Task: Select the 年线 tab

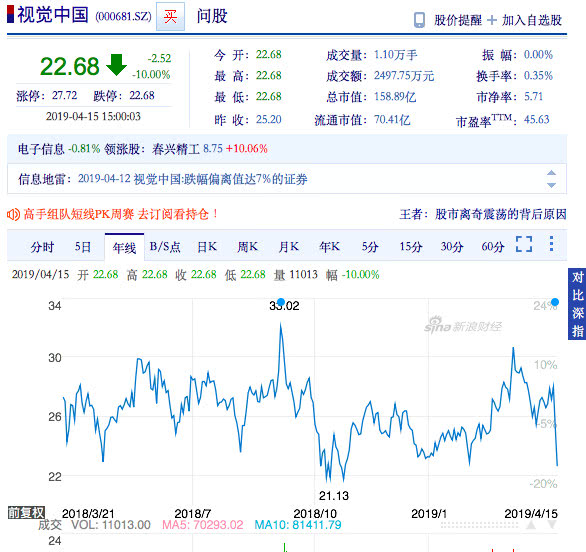Action: click(124, 247)
